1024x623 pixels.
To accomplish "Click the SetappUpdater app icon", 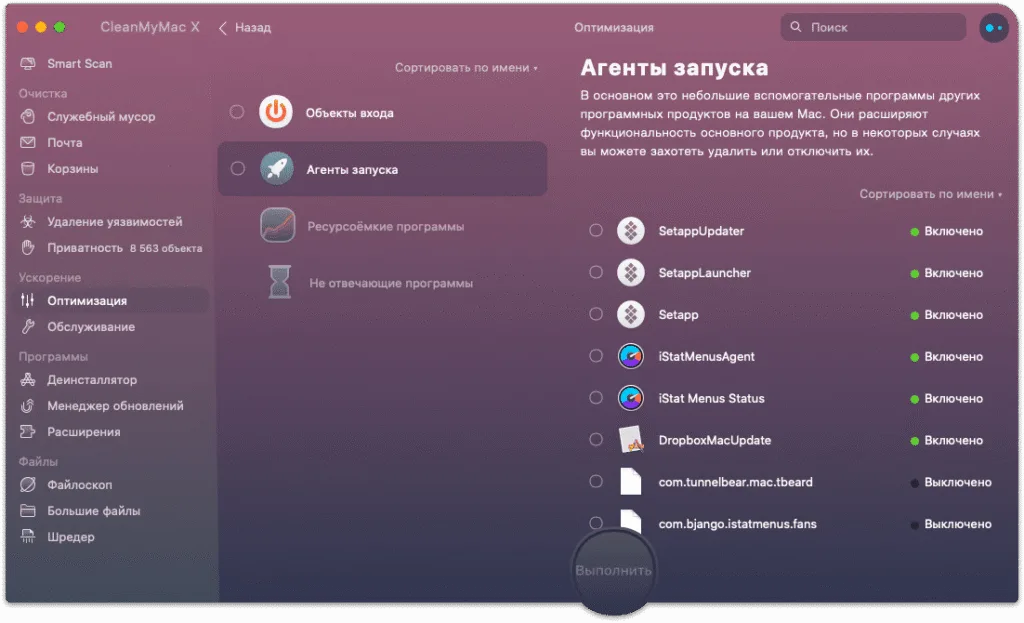I will click(x=631, y=231).
